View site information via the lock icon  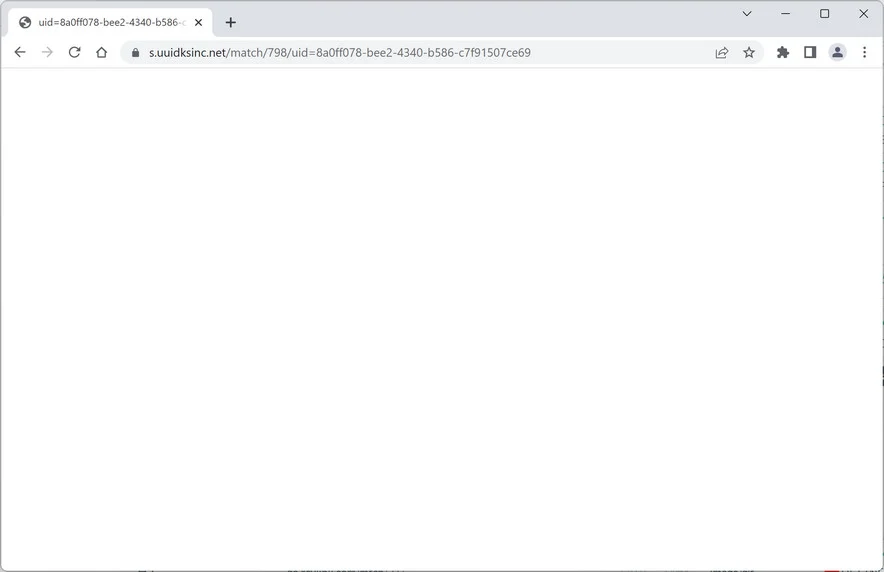(135, 52)
